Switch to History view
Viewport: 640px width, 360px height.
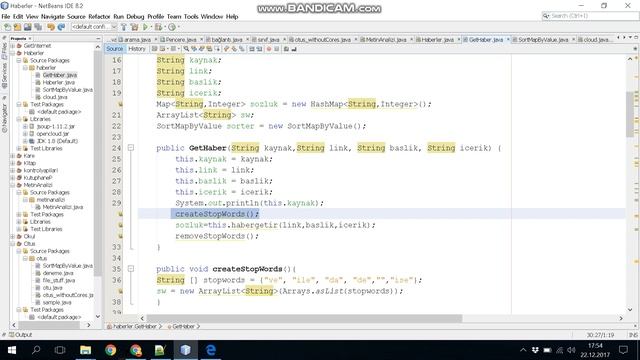pos(137,49)
